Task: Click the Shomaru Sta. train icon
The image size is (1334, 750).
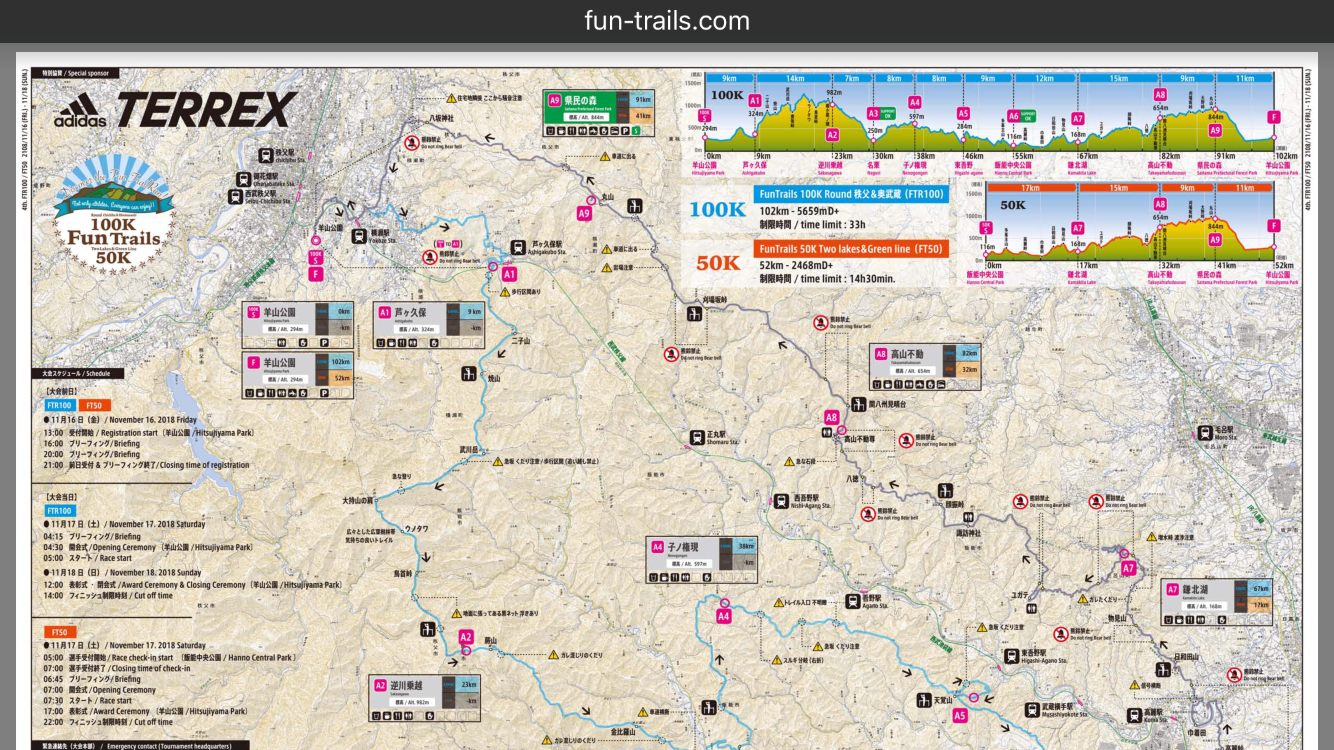Action: pyautogui.click(x=697, y=437)
